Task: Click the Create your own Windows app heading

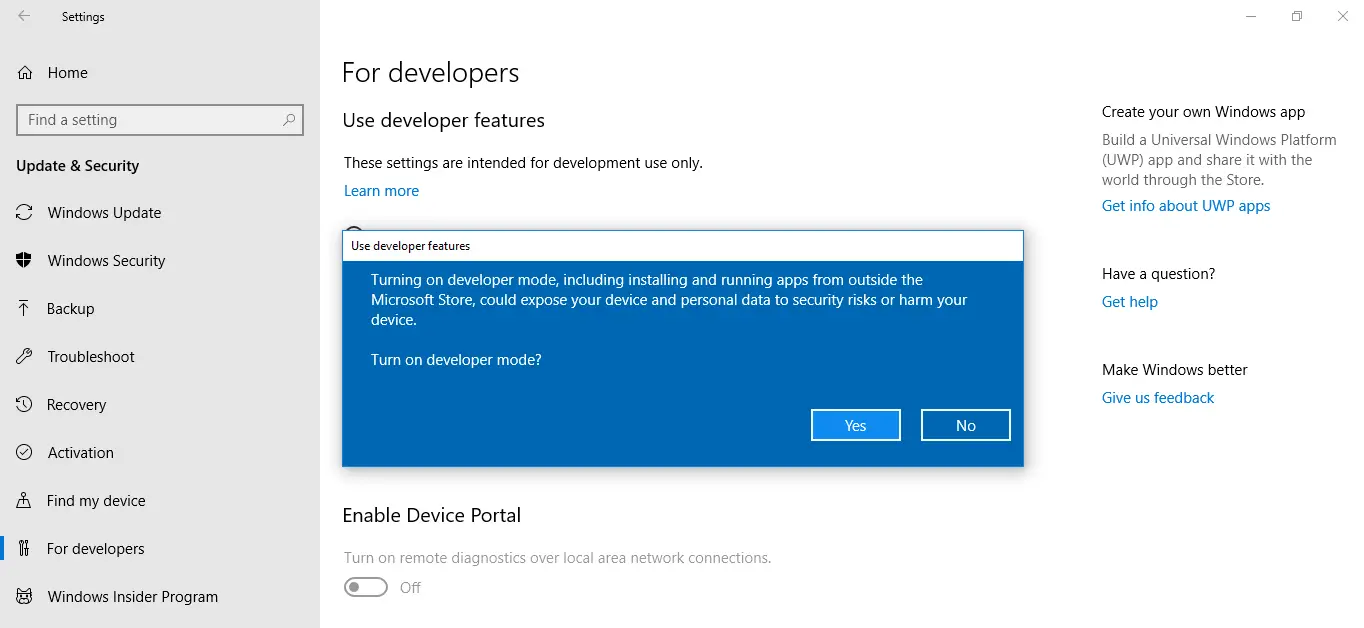Action: coord(1204,112)
